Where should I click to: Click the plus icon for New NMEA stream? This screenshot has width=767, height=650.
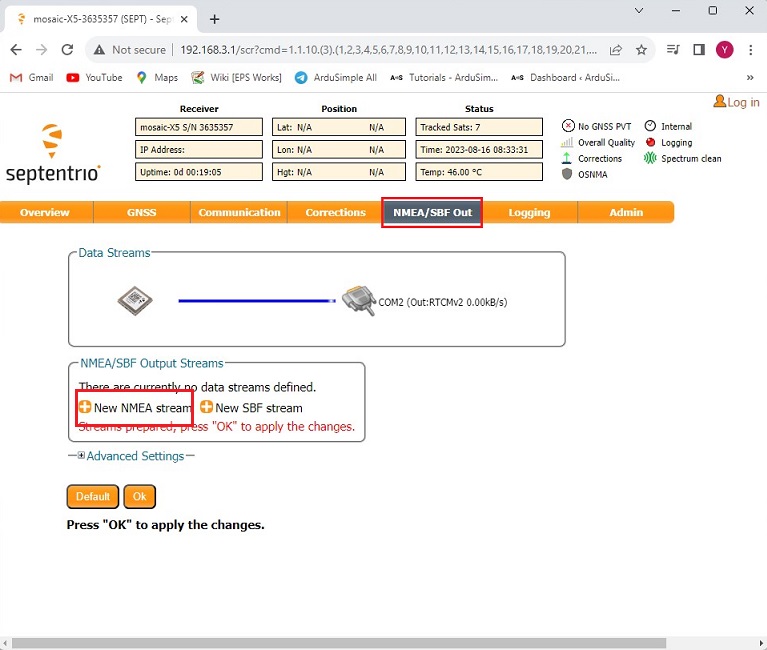click(85, 408)
